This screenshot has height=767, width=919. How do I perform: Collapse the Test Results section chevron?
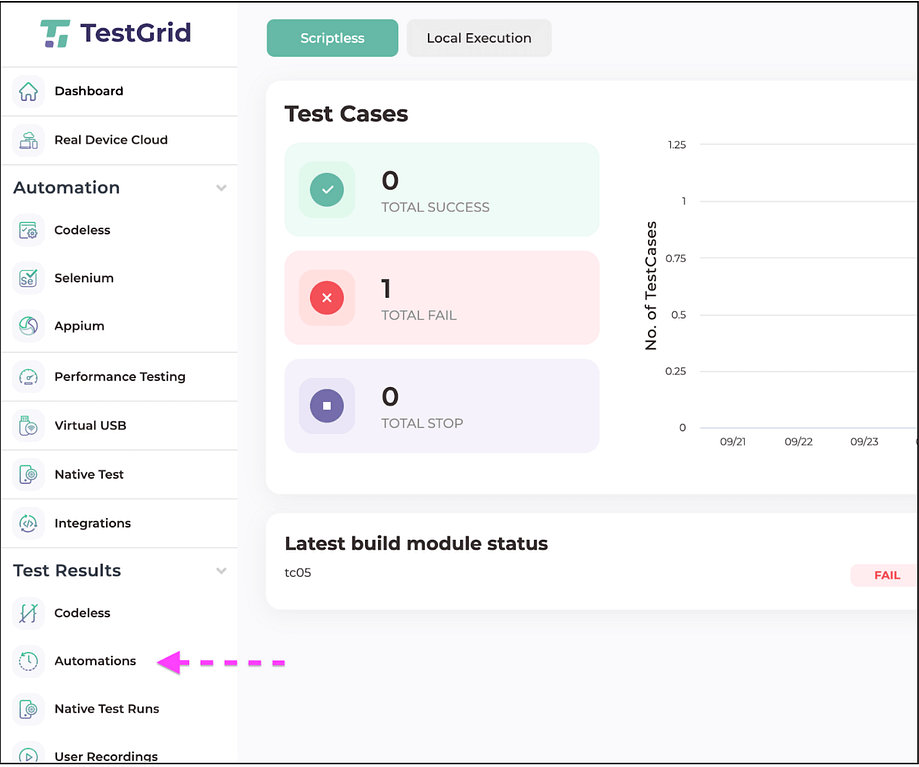pos(221,571)
